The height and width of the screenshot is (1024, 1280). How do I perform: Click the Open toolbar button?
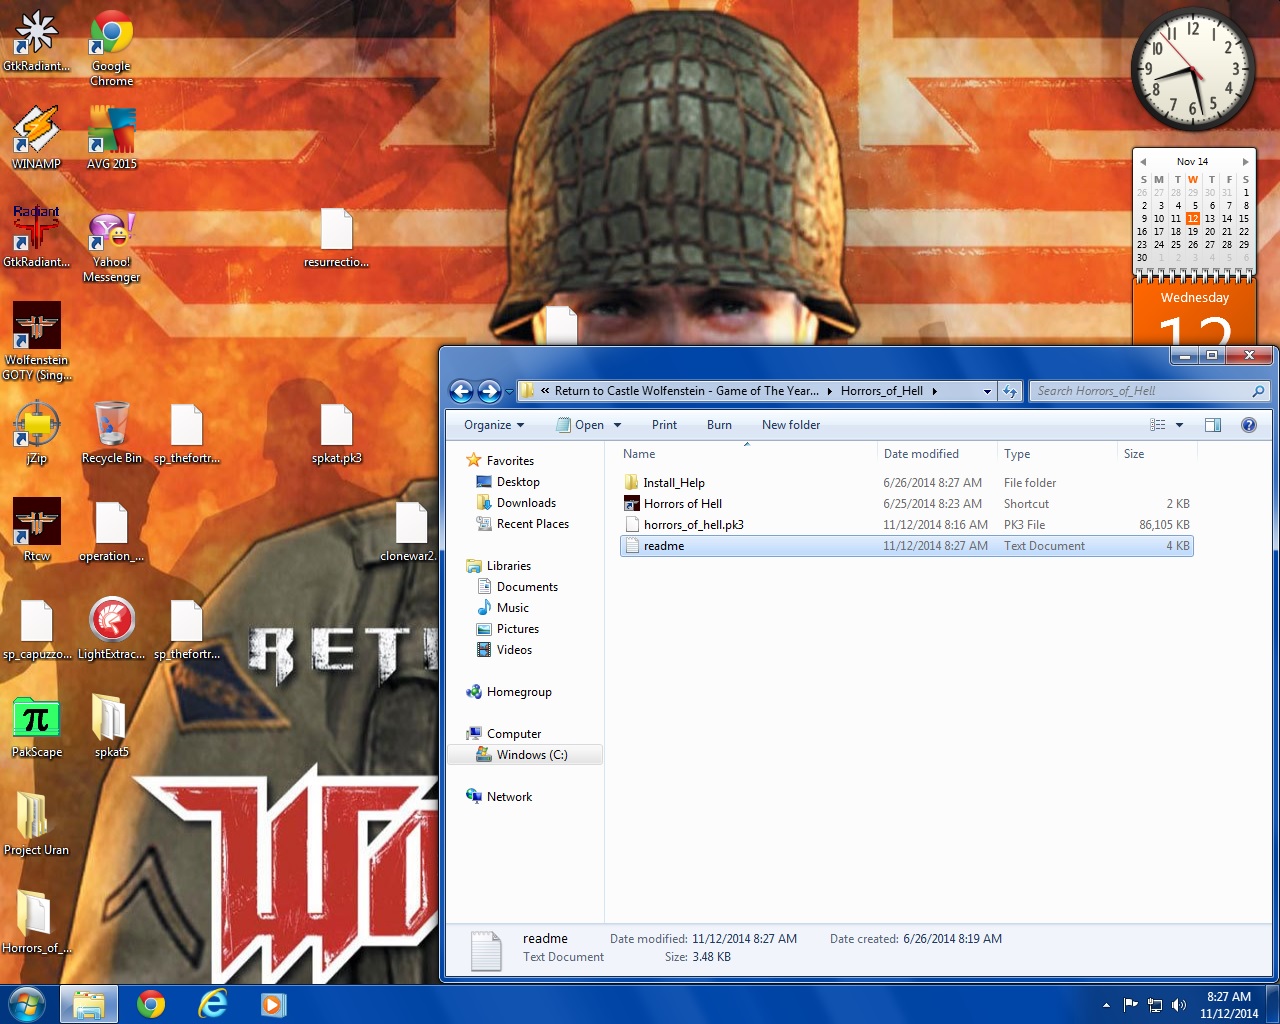click(580, 425)
